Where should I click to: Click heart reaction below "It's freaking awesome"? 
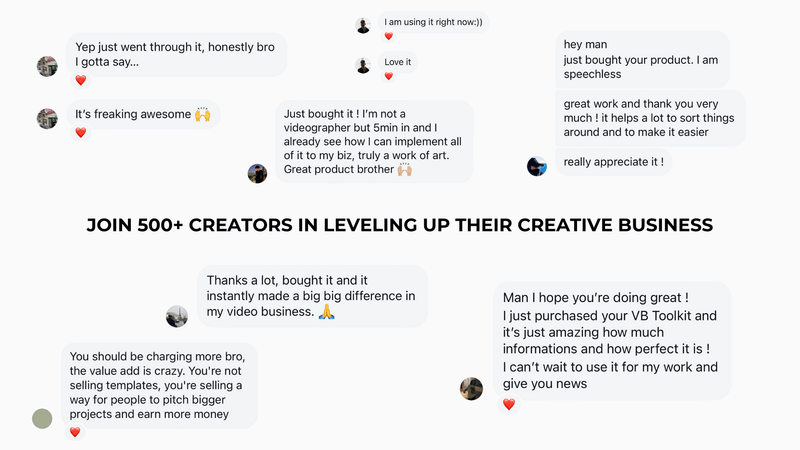coord(81,133)
